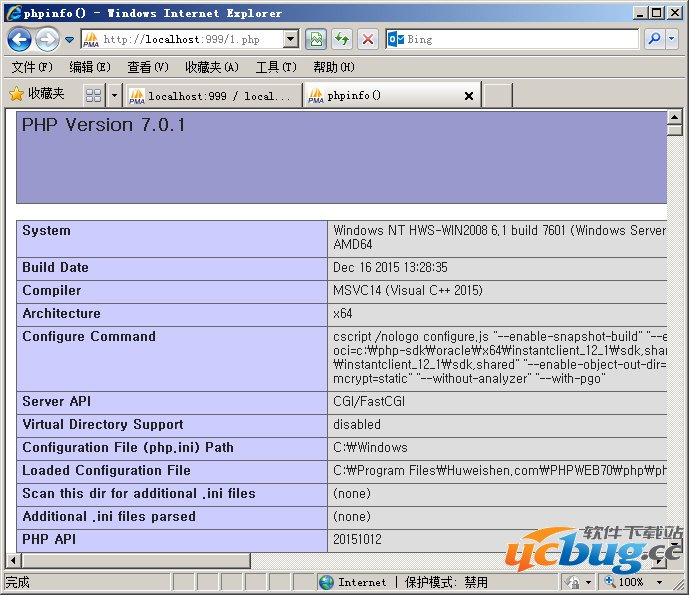
Task: Click the Compatibility View icon
Action: click(316, 39)
